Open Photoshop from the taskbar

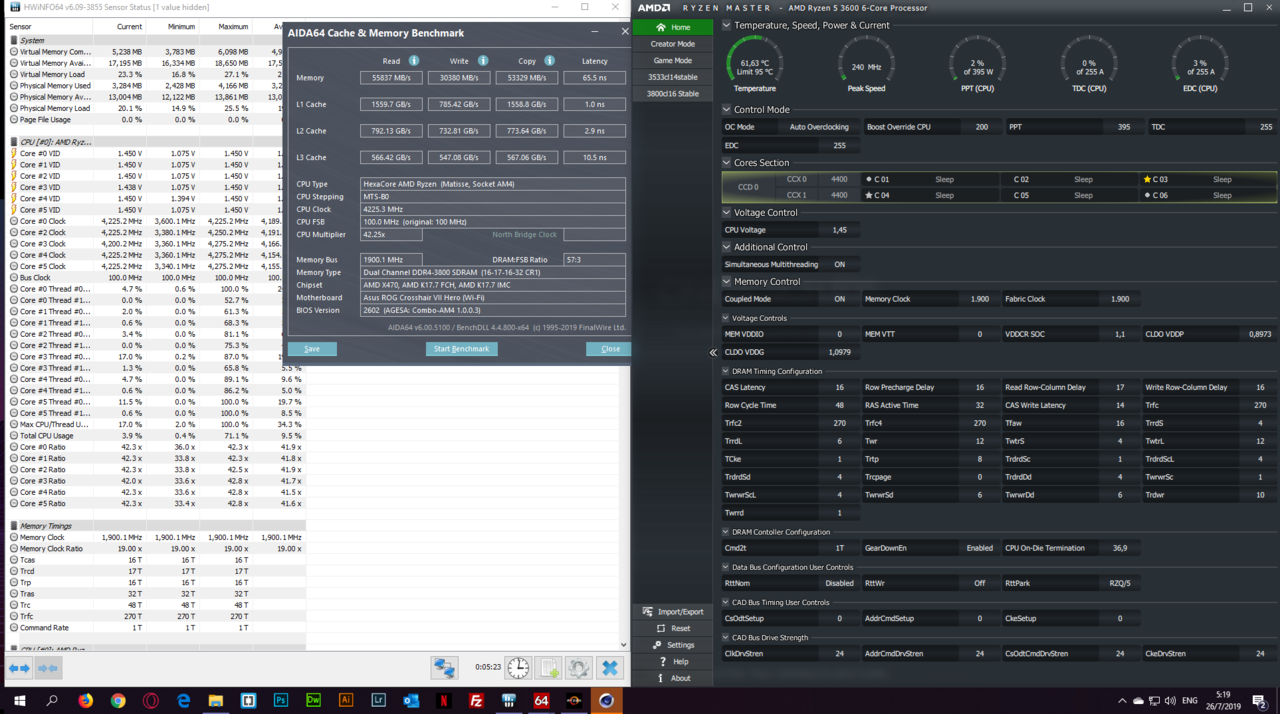click(280, 701)
